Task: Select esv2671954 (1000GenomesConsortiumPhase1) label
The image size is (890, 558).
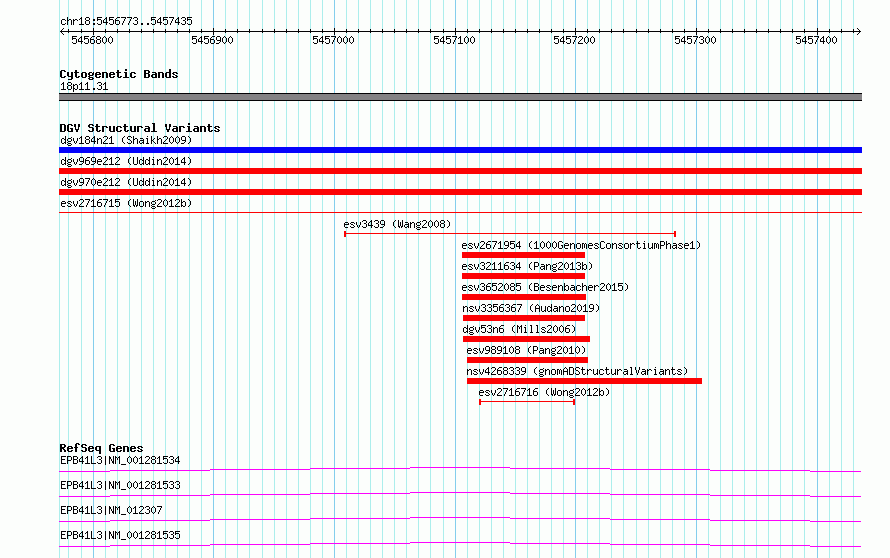Action: click(581, 245)
